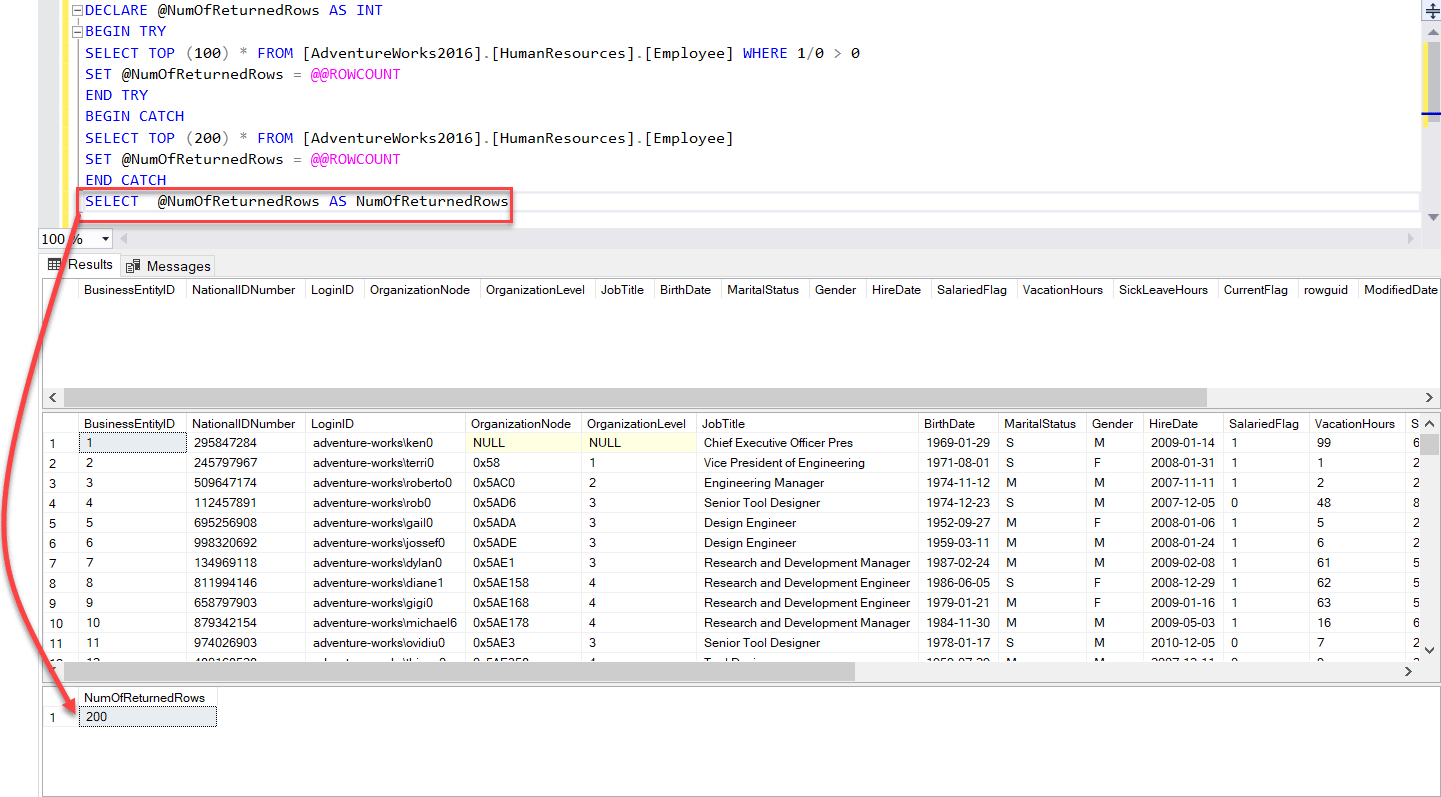Click the WHERE 1/0 > 0 clause
Screen dimensions: 1441x797
point(801,53)
